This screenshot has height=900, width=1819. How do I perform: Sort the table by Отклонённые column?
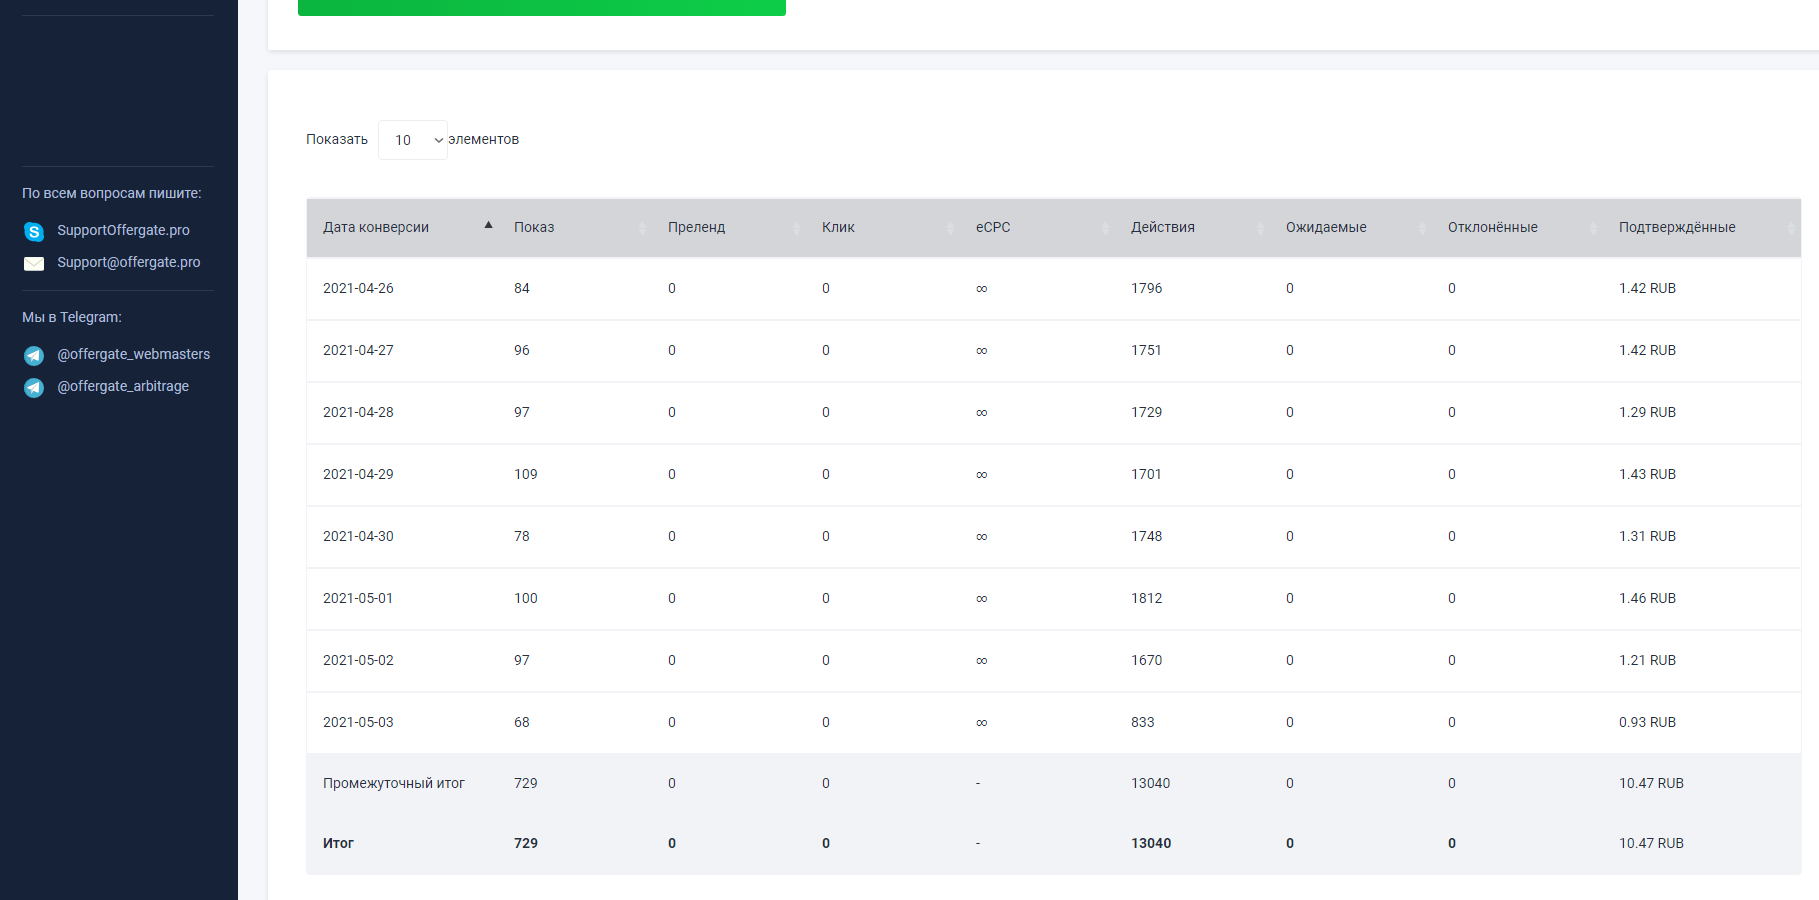pyautogui.click(x=1517, y=228)
